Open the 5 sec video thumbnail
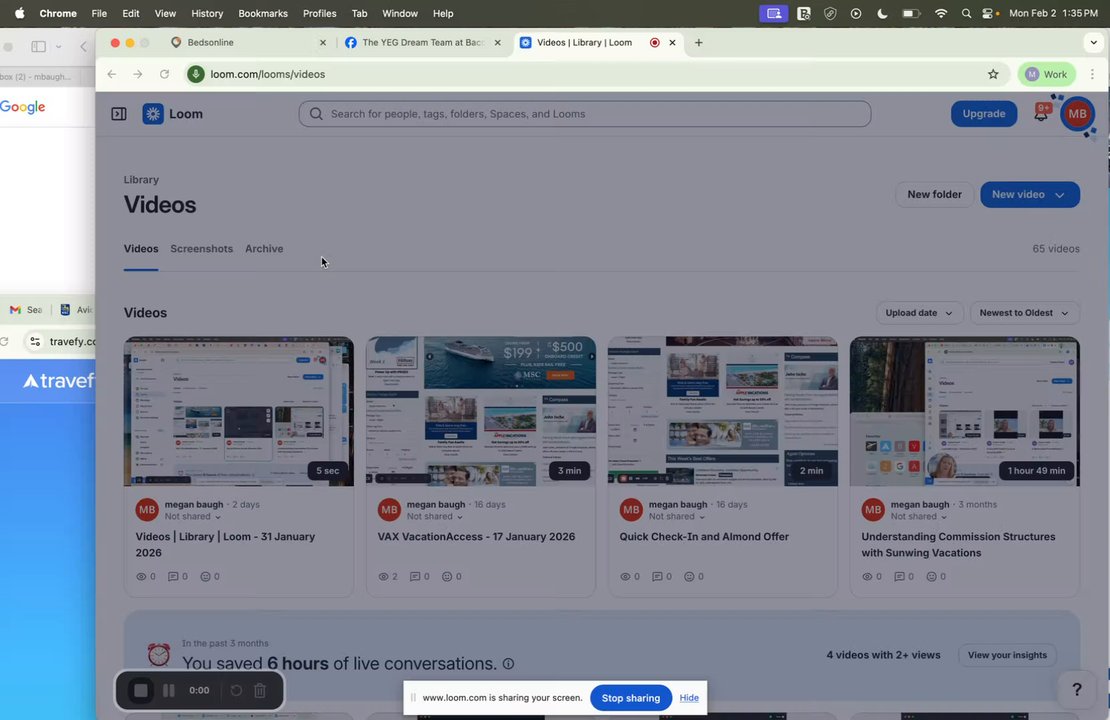This screenshot has height=720, width=1110. [239, 411]
